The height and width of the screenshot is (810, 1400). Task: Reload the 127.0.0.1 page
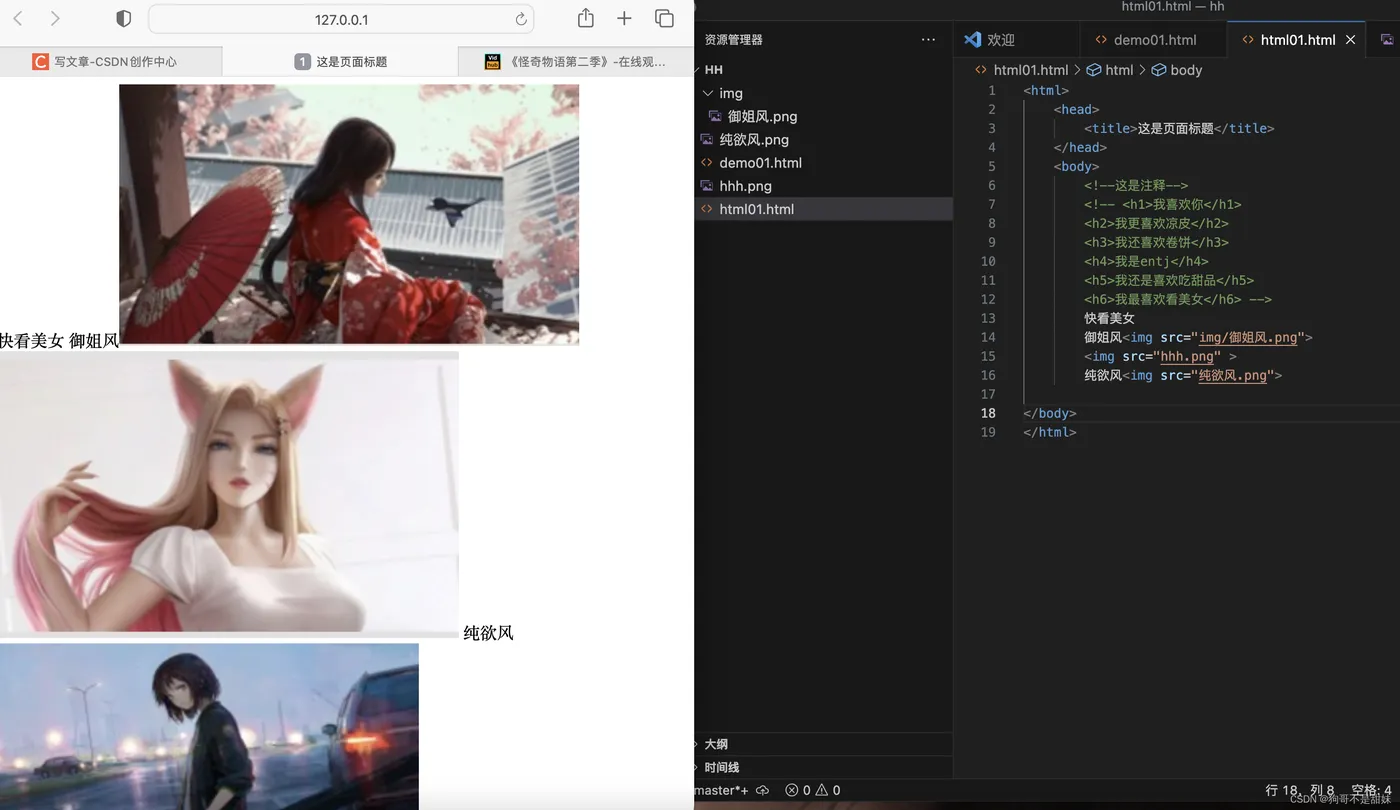coord(521,19)
